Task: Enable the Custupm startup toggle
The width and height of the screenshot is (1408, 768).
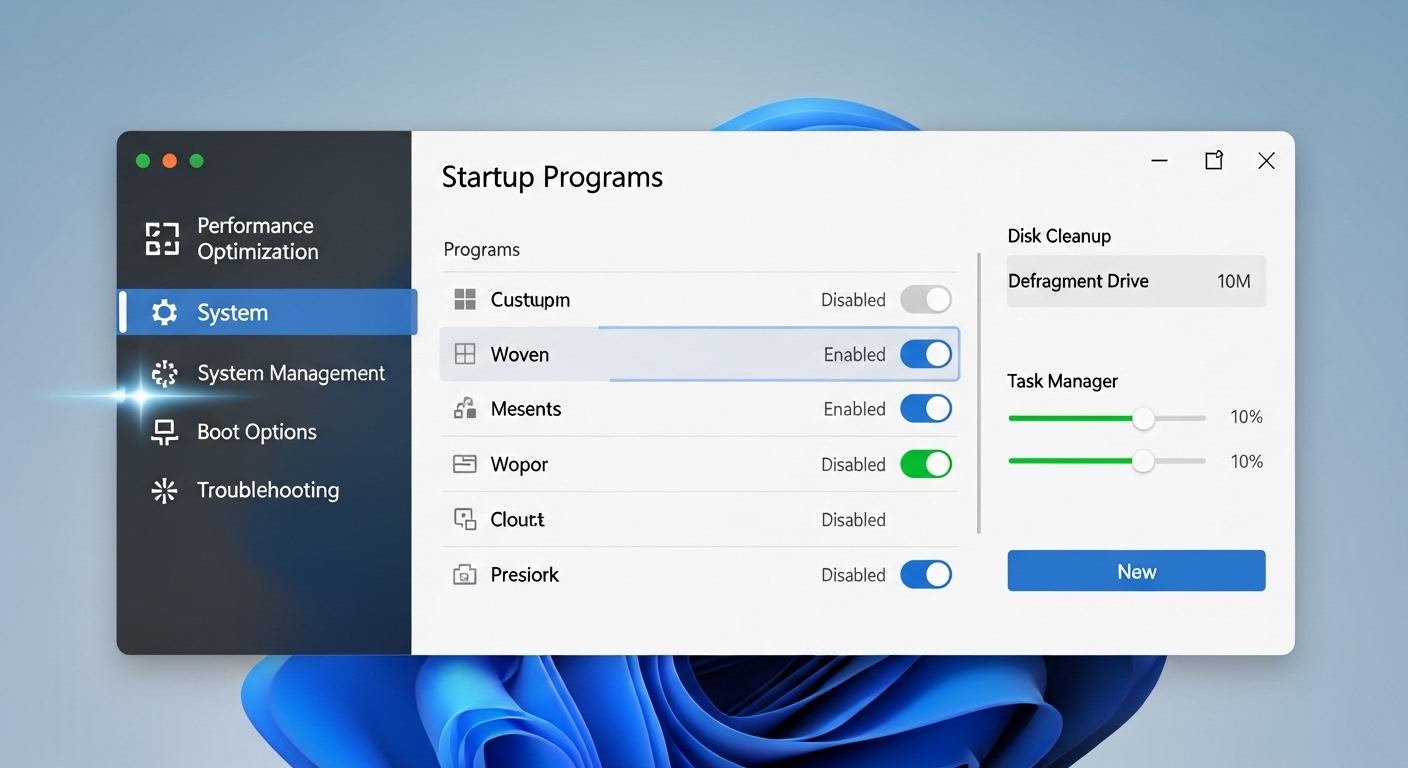Action: 925,300
